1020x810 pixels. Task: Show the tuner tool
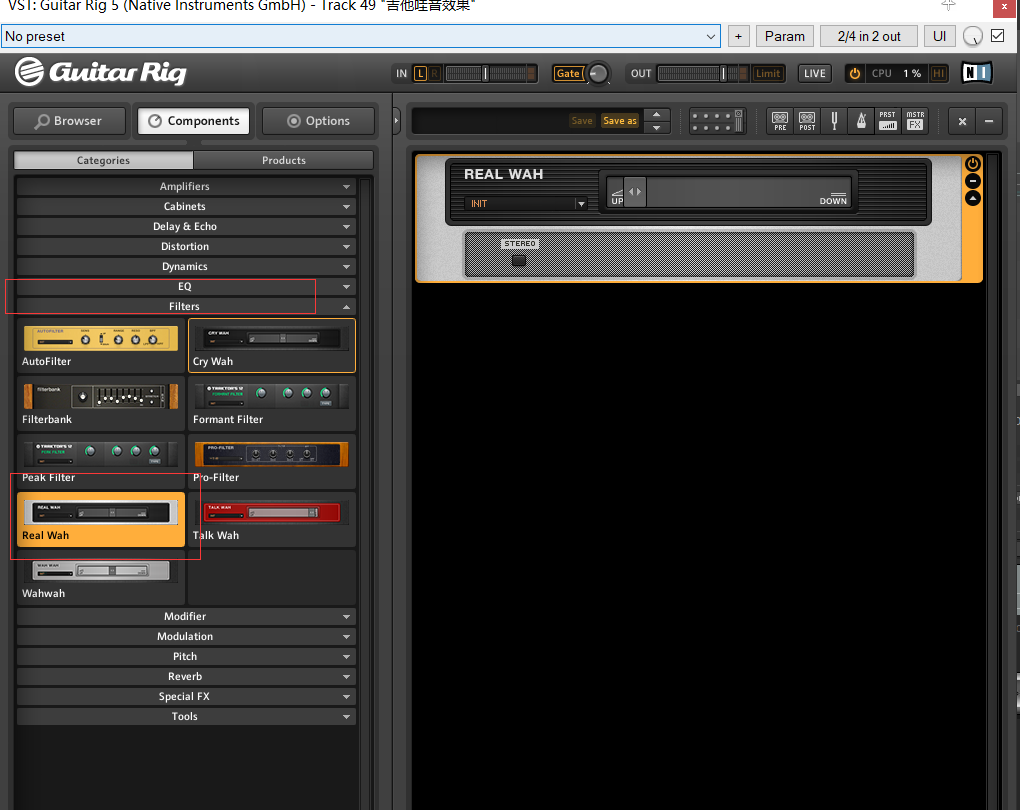[x=834, y=121]
